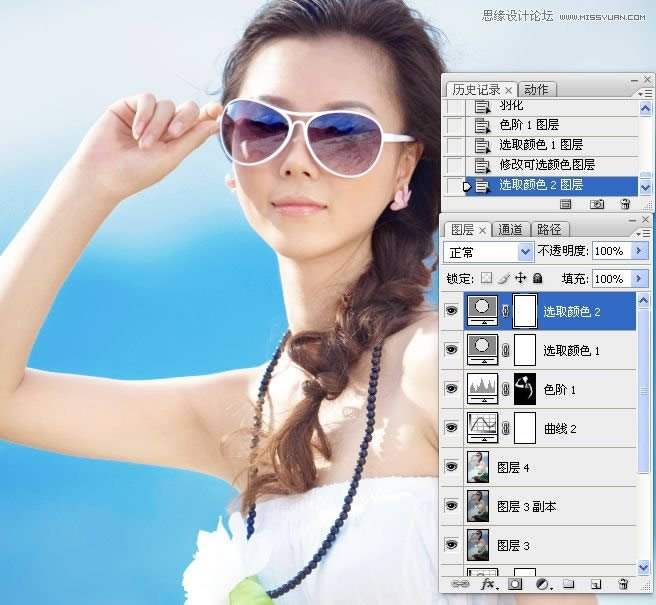Delete layer using Layers panel trash icon
Image resolution: width=656 pixels, height=605 pixels.
pyautogui.click(x=623, y=583)
